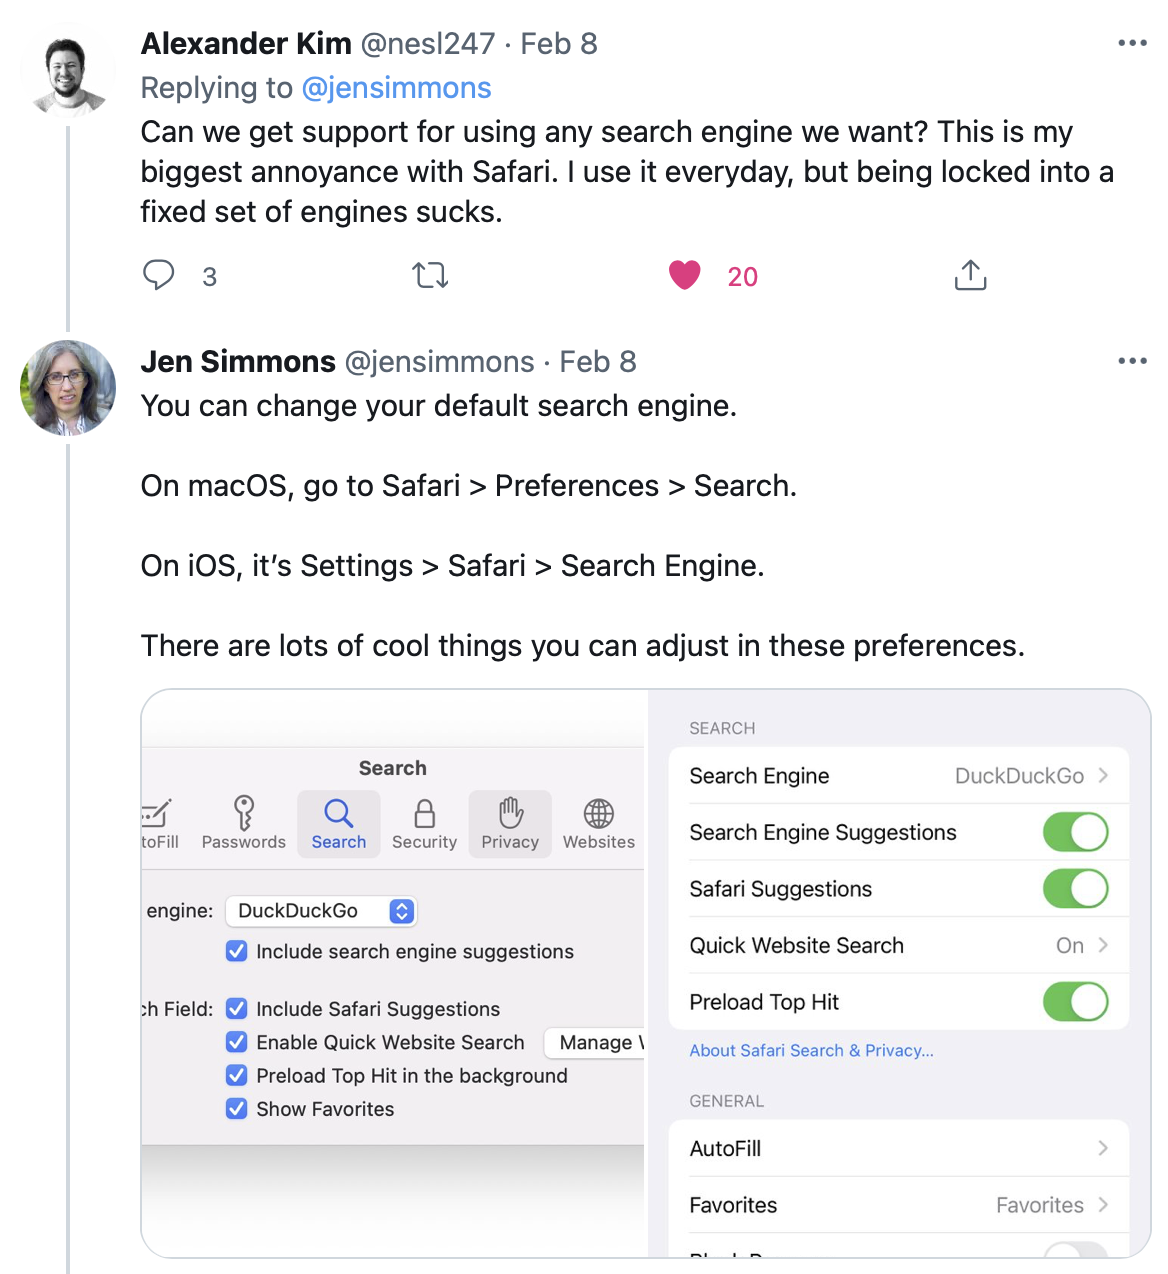Open @jensimmons mention link
The image size is (1168, 1274).
click(x=396, y=88)
